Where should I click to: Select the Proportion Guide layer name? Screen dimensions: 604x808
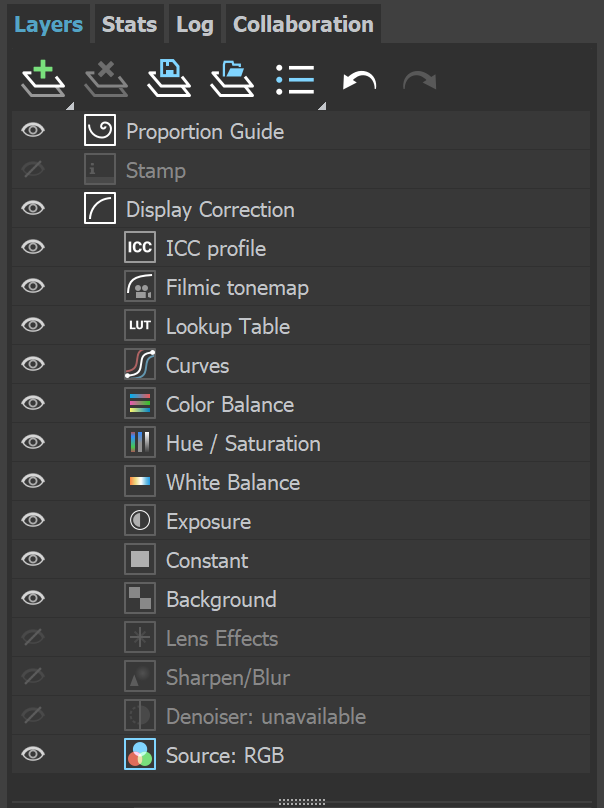coord(205,131)
